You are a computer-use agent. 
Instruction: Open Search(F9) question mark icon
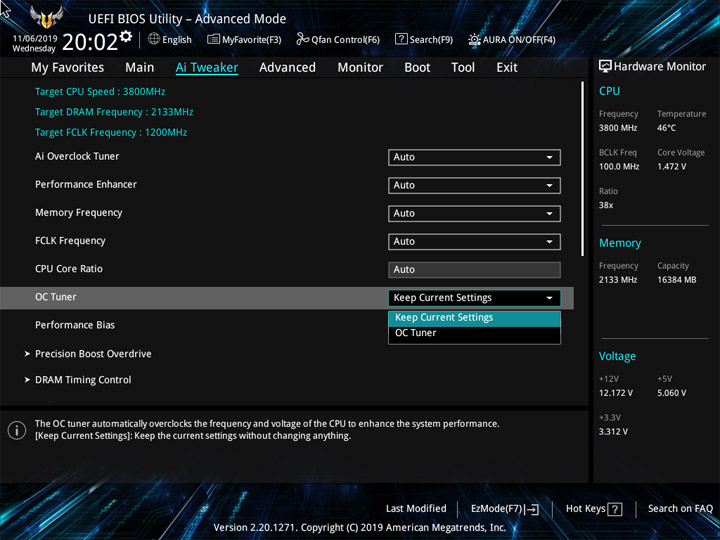tap(401, 39)
